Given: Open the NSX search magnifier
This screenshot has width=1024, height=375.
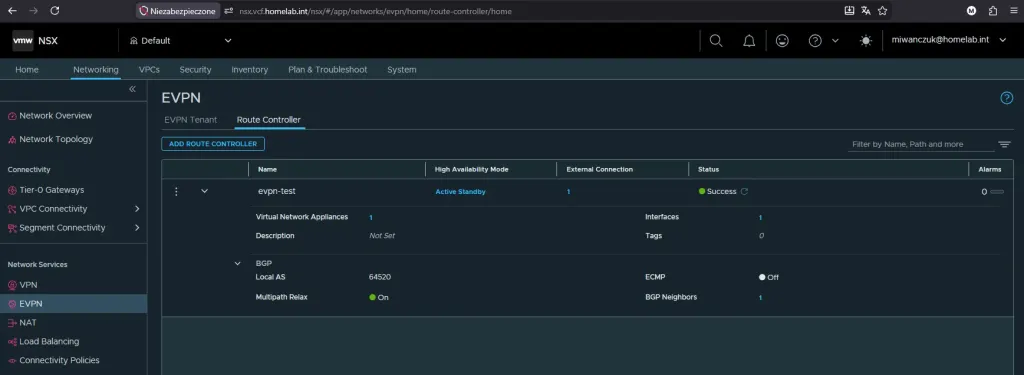Looking at the screenshot, I should click(716, 41).
